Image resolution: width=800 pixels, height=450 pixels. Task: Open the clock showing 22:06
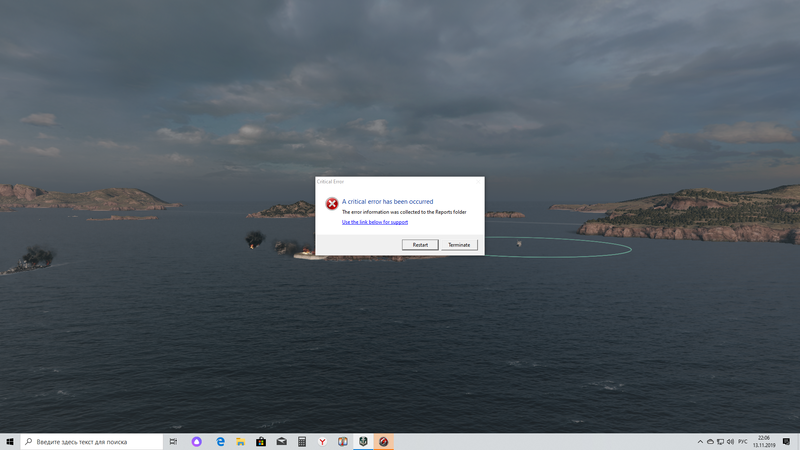tap(764, 442)
